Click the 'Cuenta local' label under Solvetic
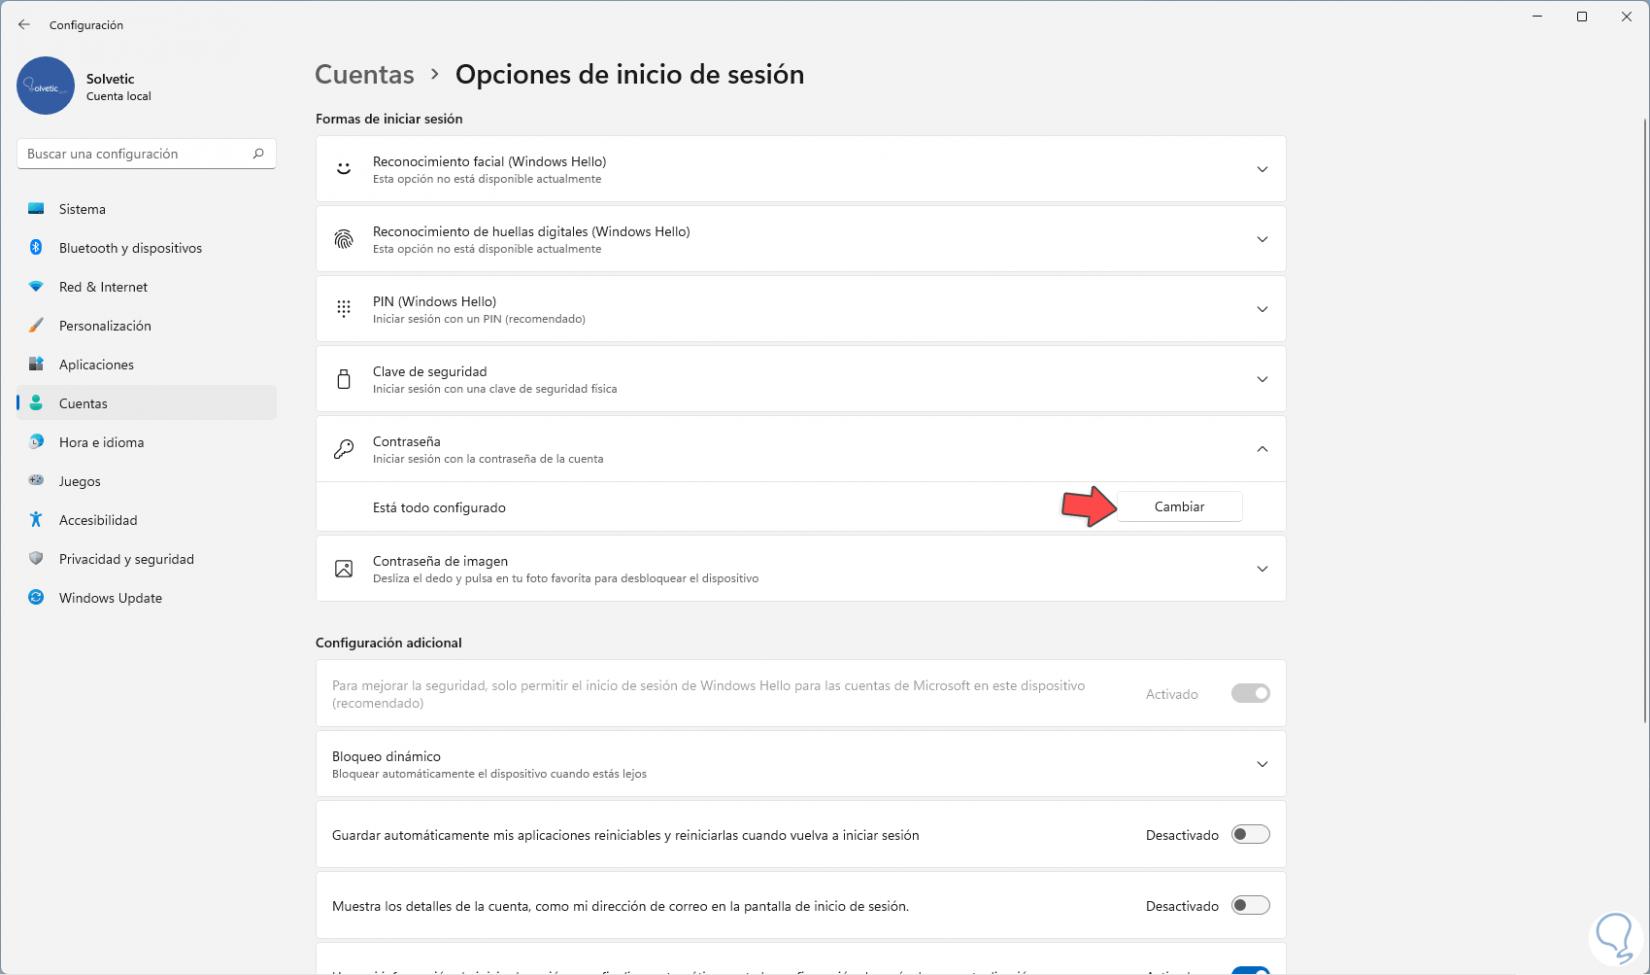The width and height of the screenshot is (1650, 975). (x=118, y=97)
